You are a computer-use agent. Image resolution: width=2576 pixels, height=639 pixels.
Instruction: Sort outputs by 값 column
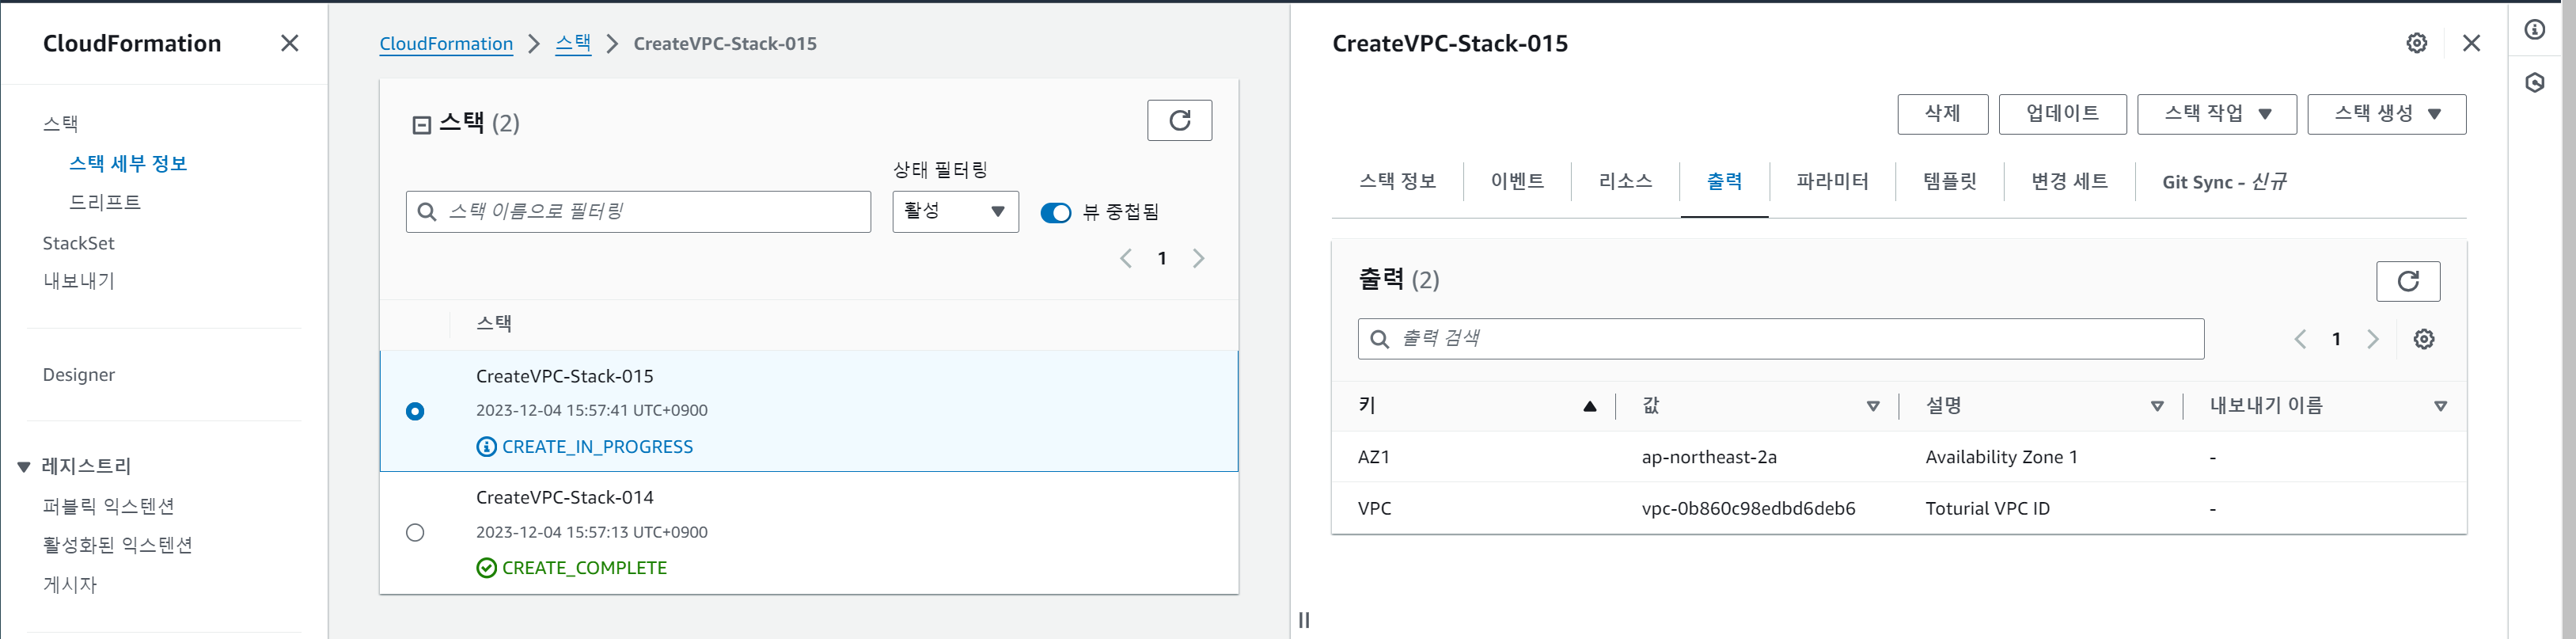click(1872, 406)
